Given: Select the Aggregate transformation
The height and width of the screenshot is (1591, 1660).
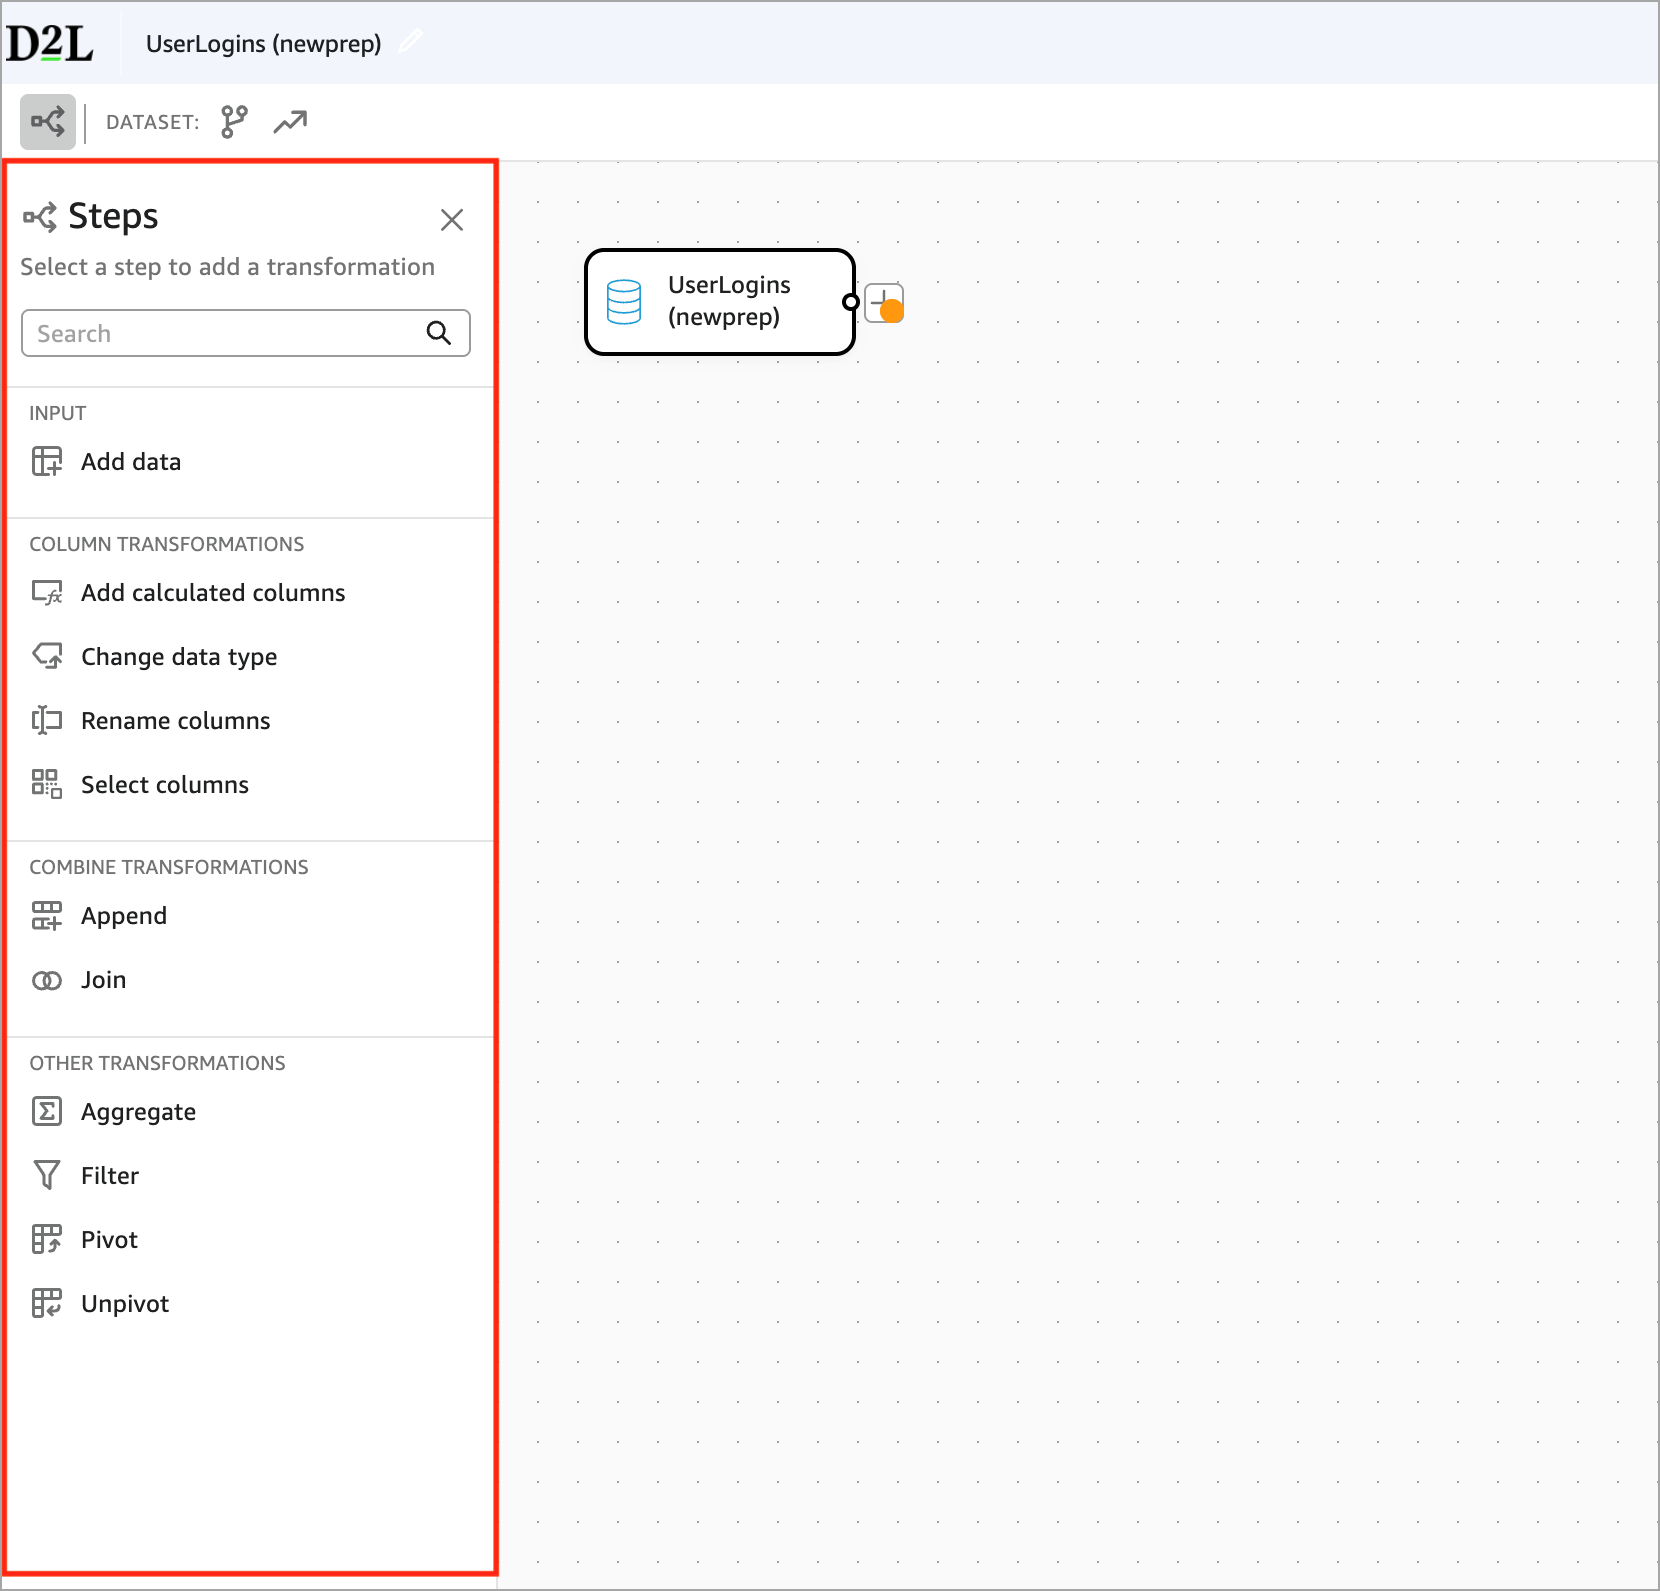Looking at the screenshot, I should click(138, 1111).
